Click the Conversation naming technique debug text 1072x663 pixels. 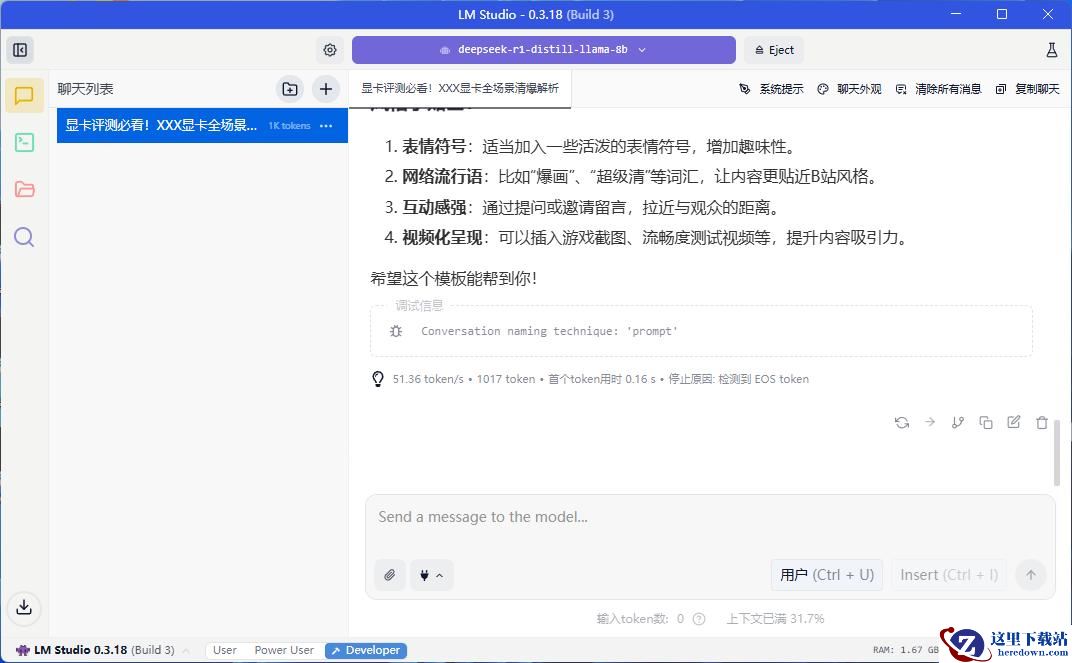pos(549,331)
